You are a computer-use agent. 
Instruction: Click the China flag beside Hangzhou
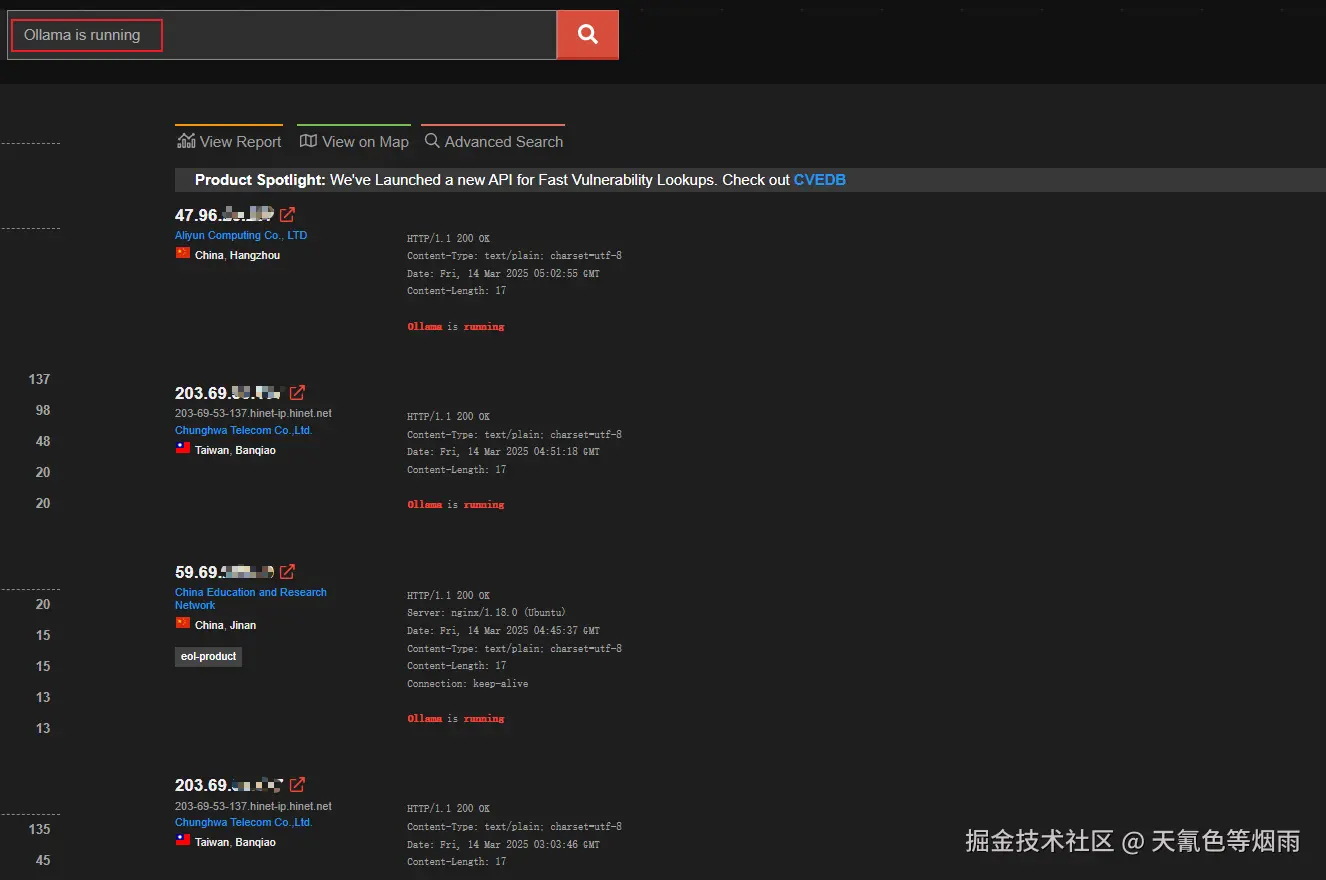tap(183, 253)
